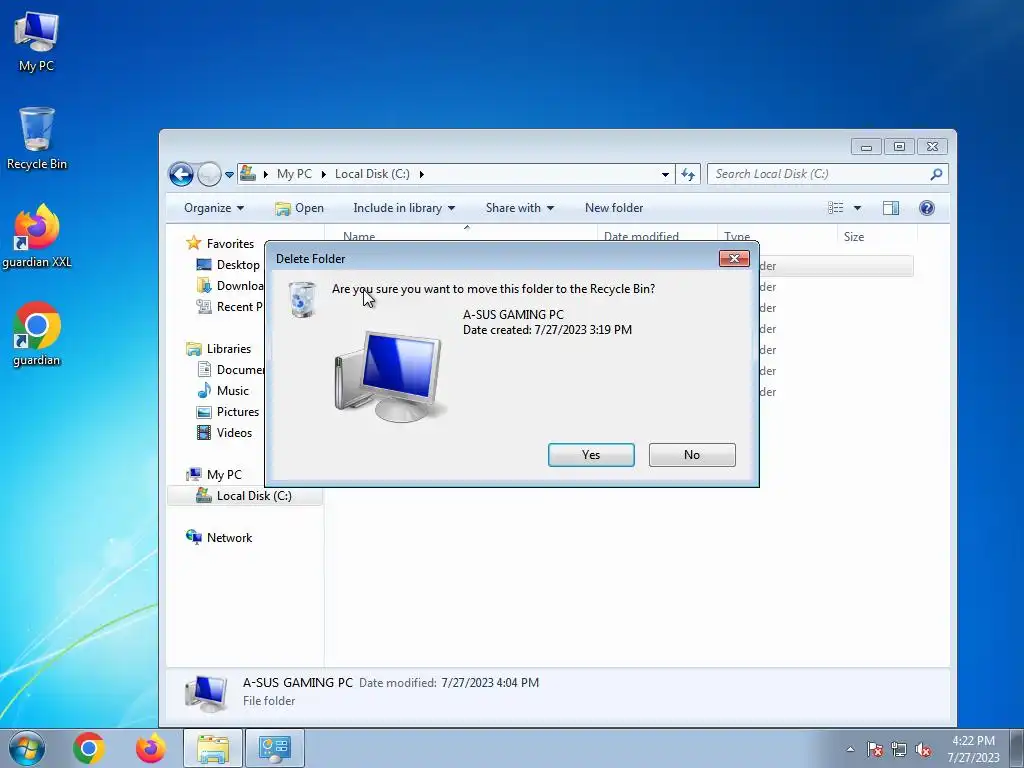Cancel deletion with No button
The height and width of the screenshot is (768, 1024).
[692, 455]
